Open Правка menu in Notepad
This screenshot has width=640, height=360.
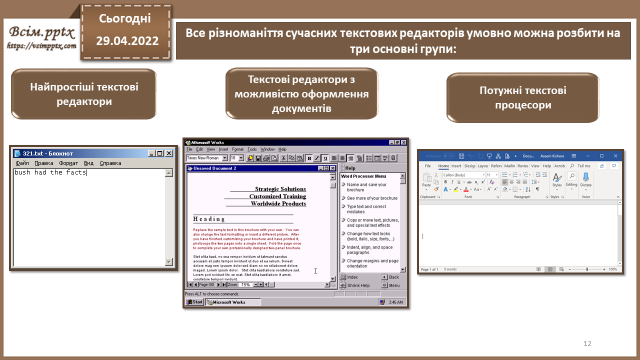44,163
